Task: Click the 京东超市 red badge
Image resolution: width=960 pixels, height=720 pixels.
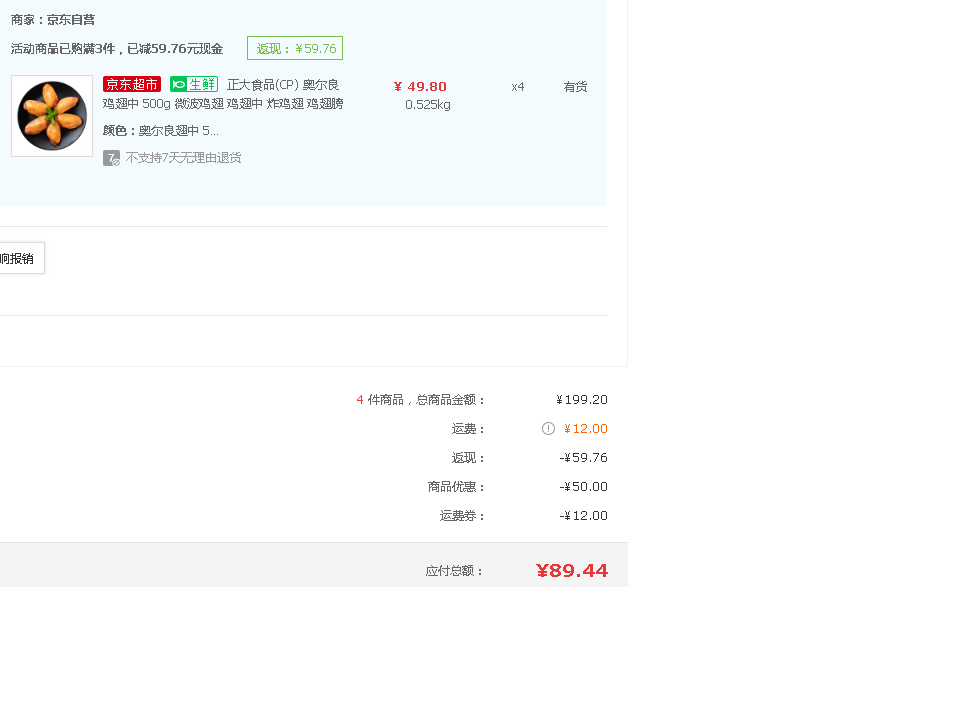Action: (x=132, y=84)
